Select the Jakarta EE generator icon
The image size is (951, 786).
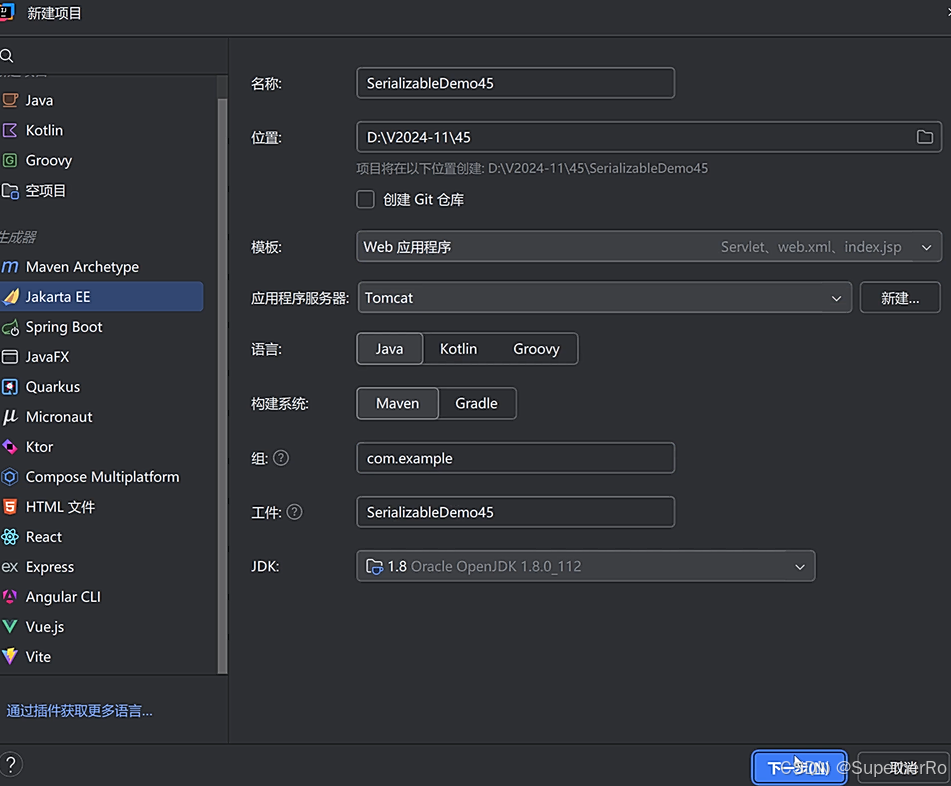click(x=10, y=297)
